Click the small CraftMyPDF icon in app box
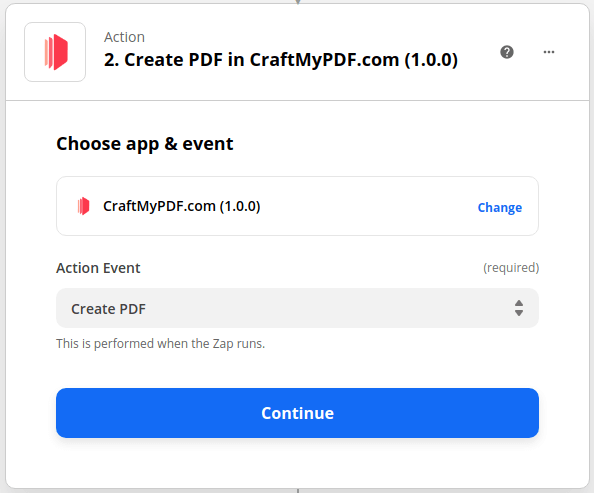 pos(83,206)
